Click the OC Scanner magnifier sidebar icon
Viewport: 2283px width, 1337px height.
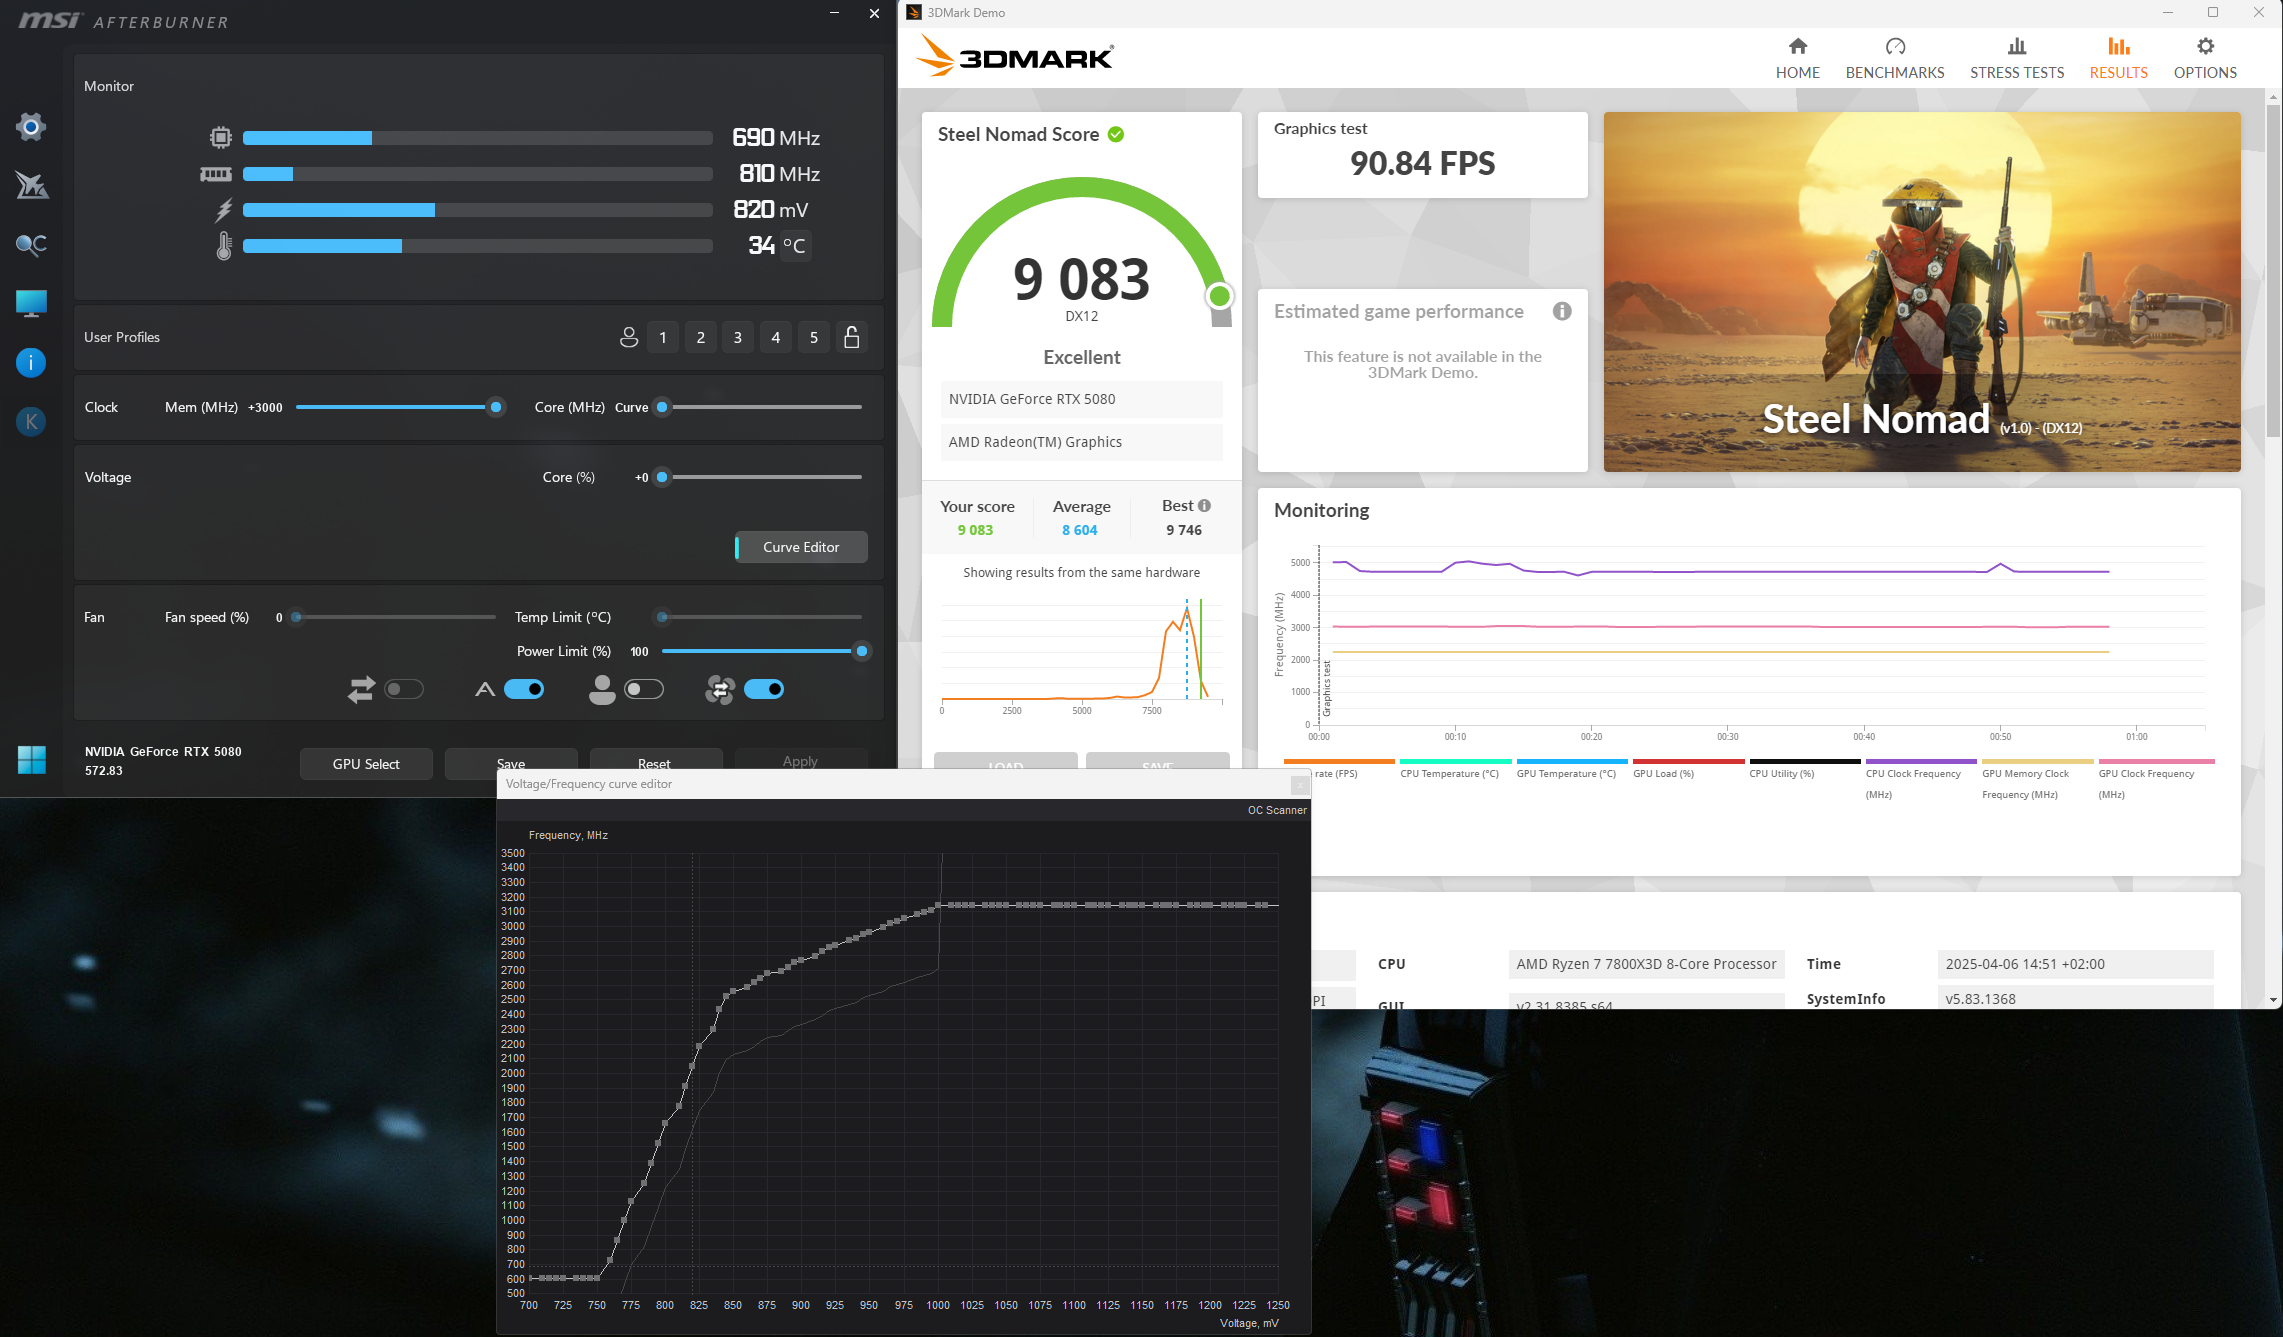[x=31, y=244]
